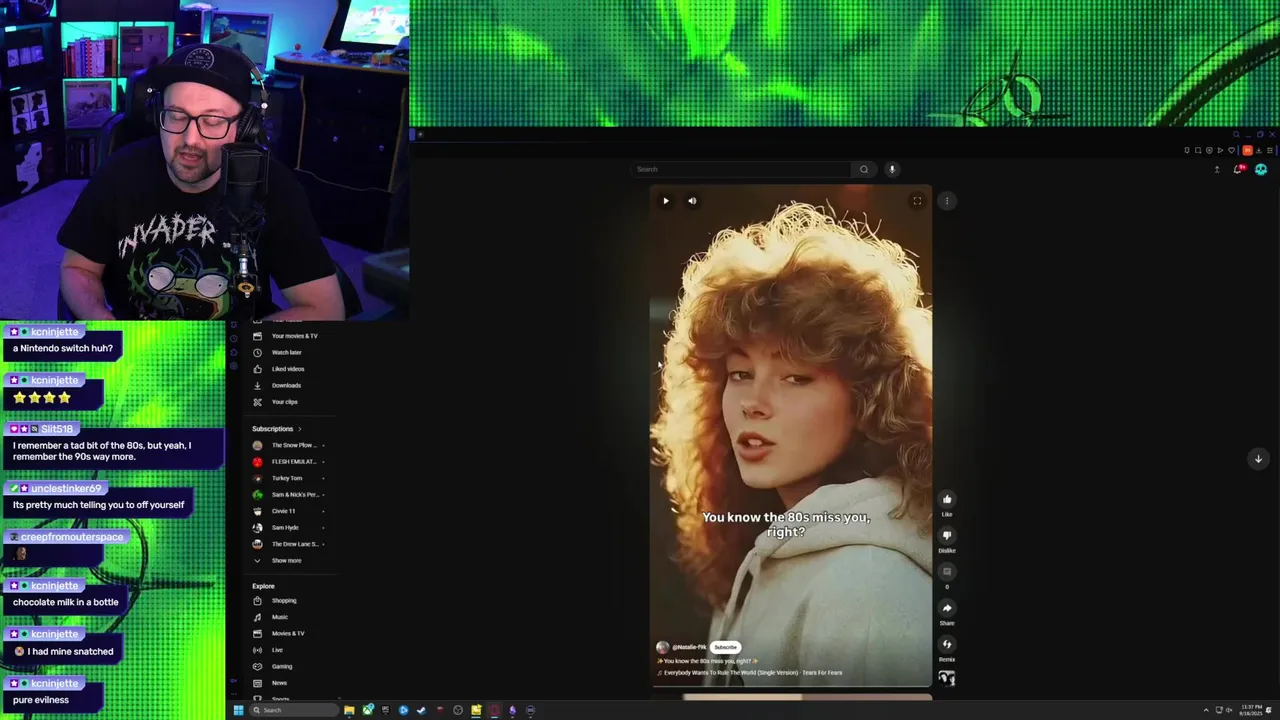The width and height of the screenshot is (1280, 720).
Task: Open Steam from the taskbar
Action: pos(421,711)
